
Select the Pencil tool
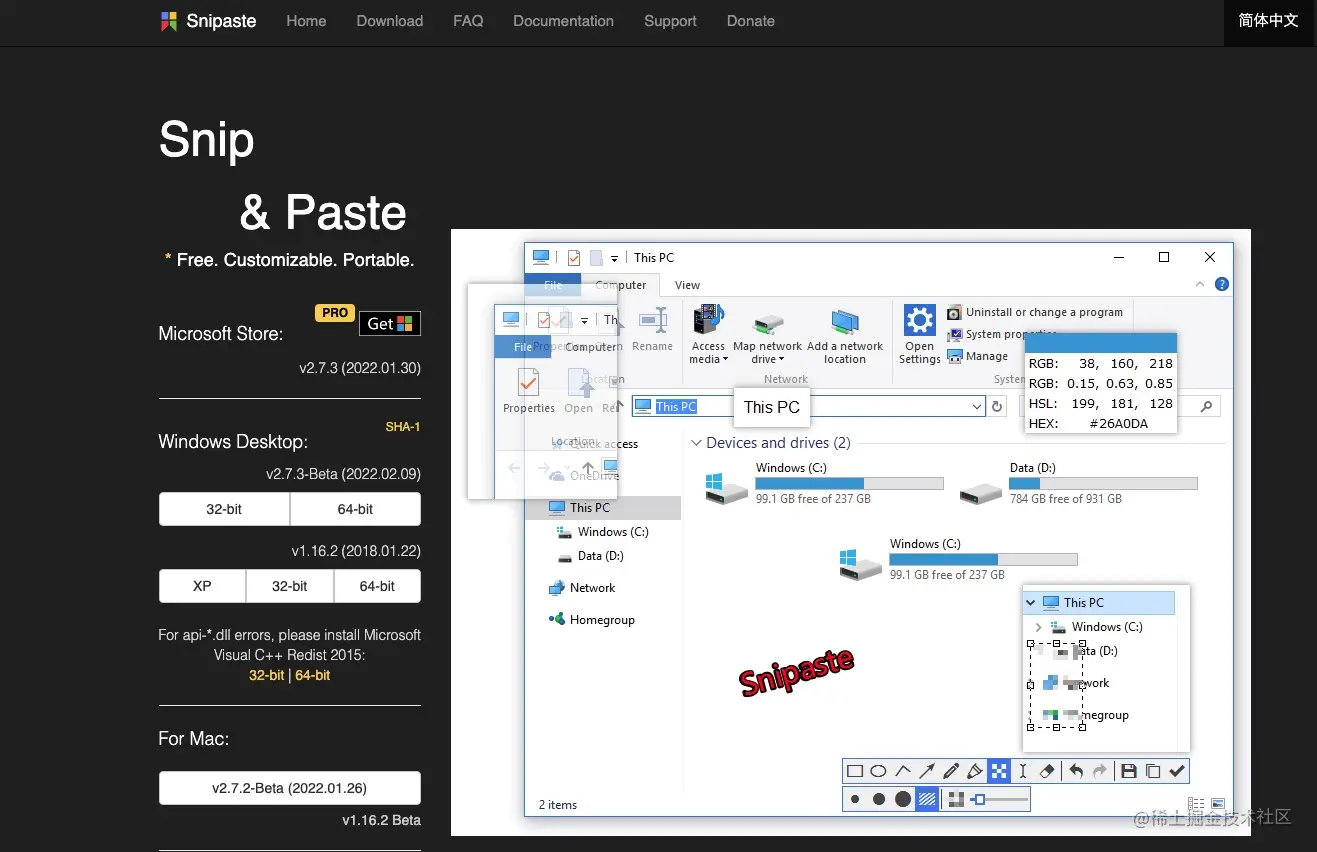pyautogui.click(x=951, y=771)
